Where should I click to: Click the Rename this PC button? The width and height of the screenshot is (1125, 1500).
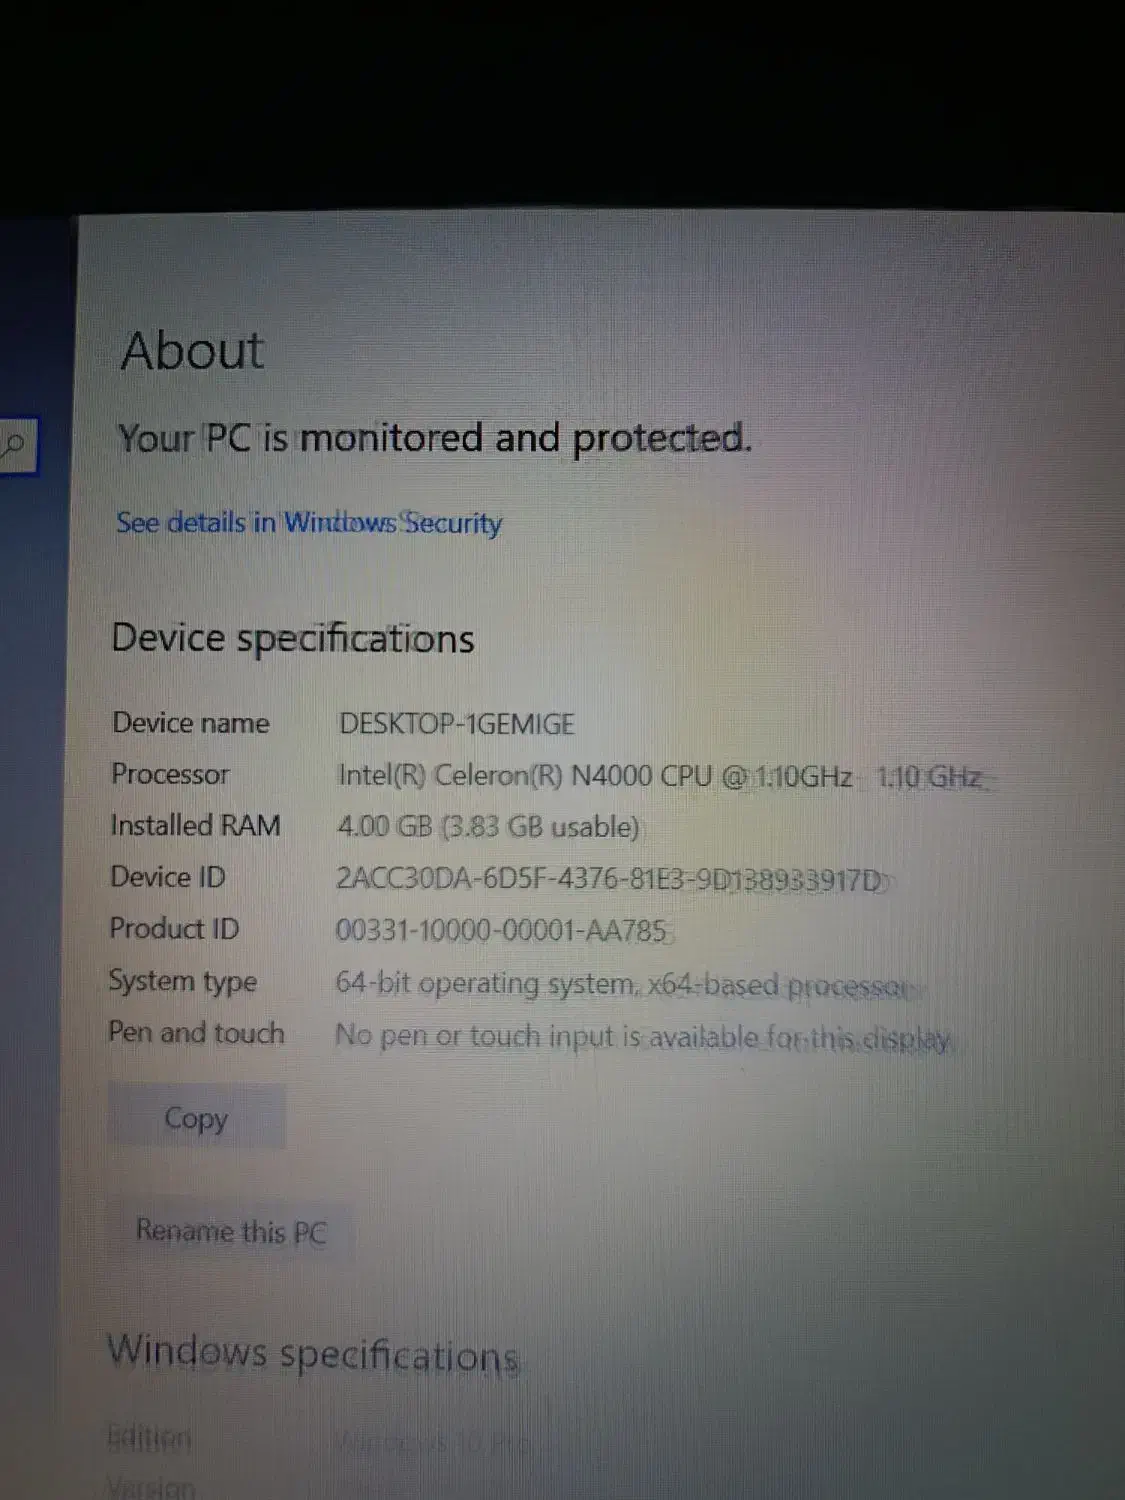point(231,1231)
